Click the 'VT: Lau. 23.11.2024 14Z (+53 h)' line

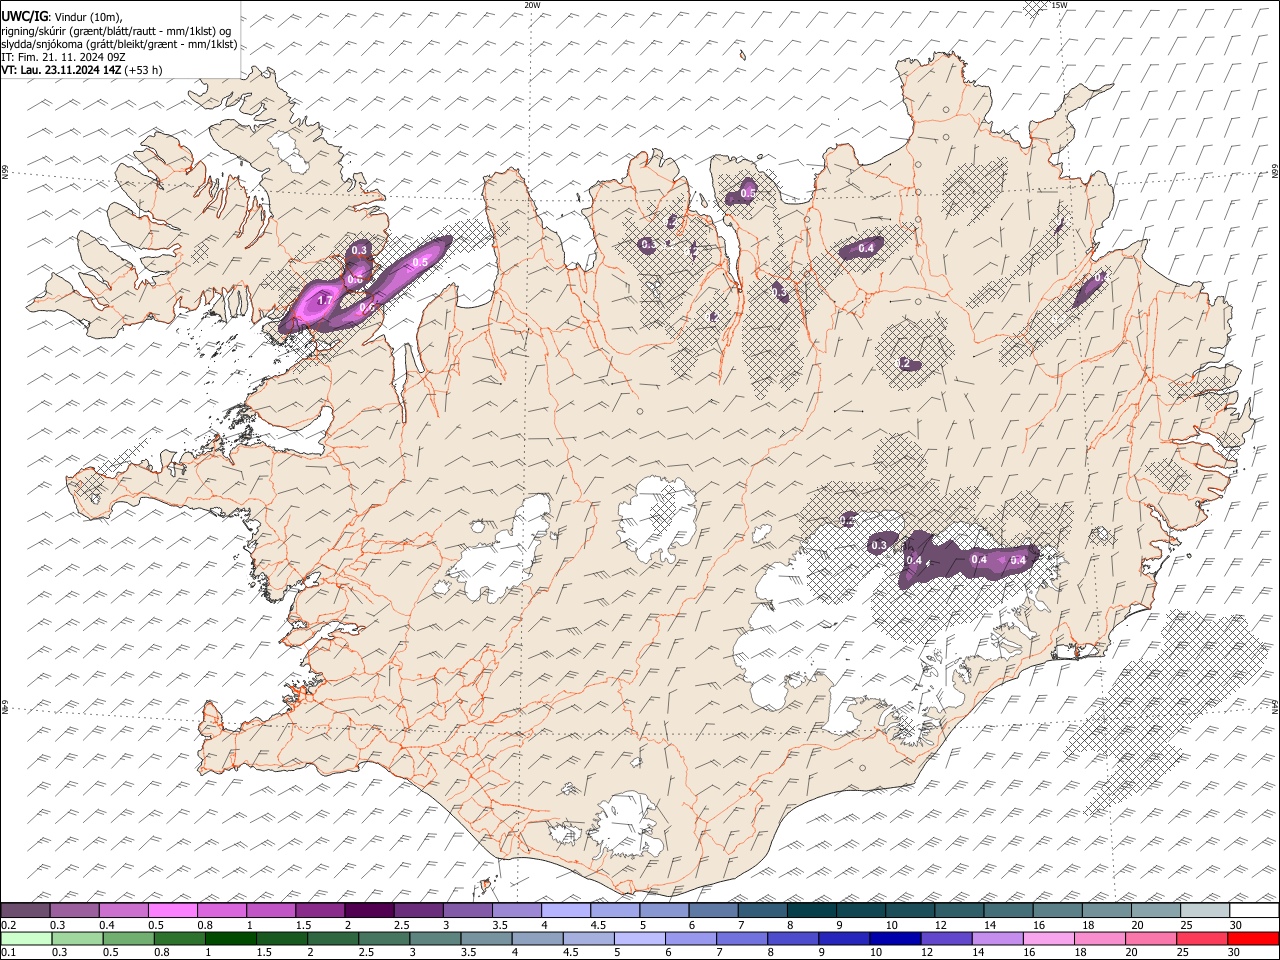(x=82, y=70)
